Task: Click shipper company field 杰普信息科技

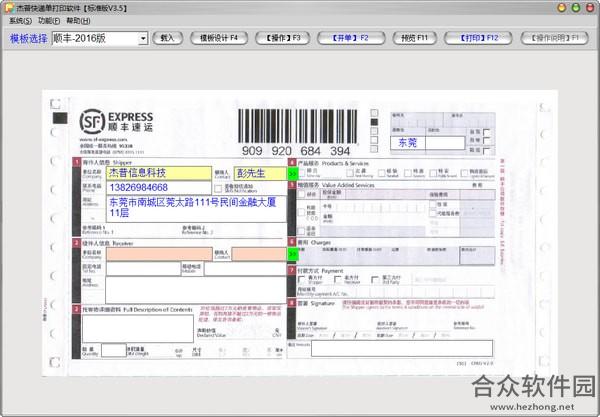Action: coord(159,173)
